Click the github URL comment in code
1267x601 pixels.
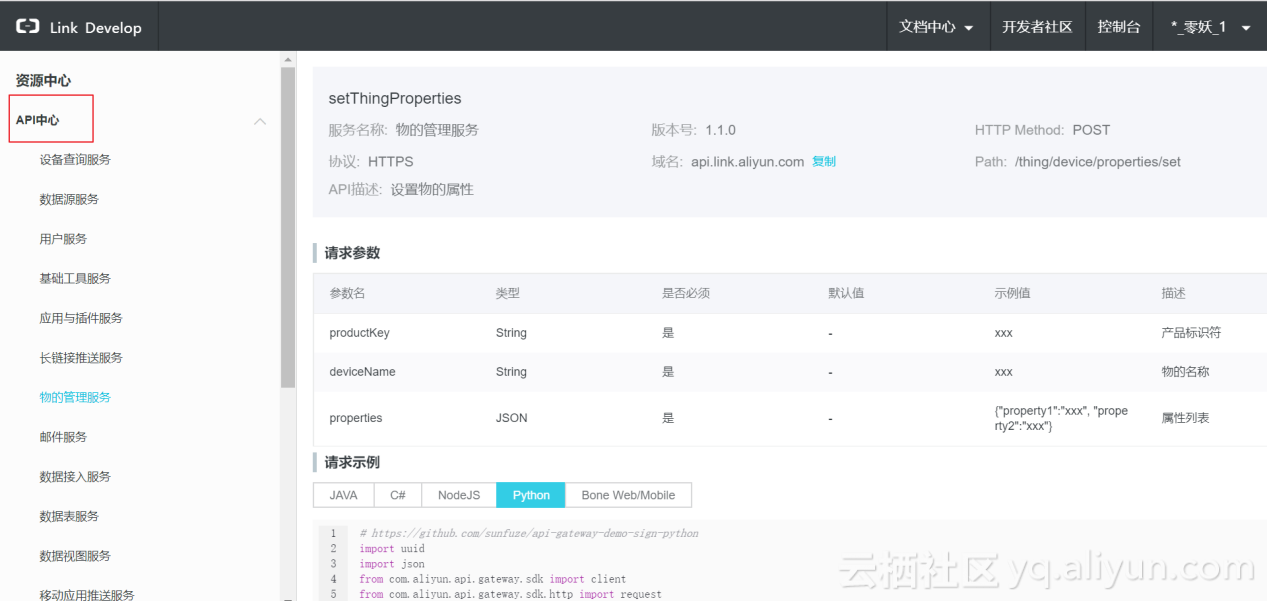click(529, 533)
